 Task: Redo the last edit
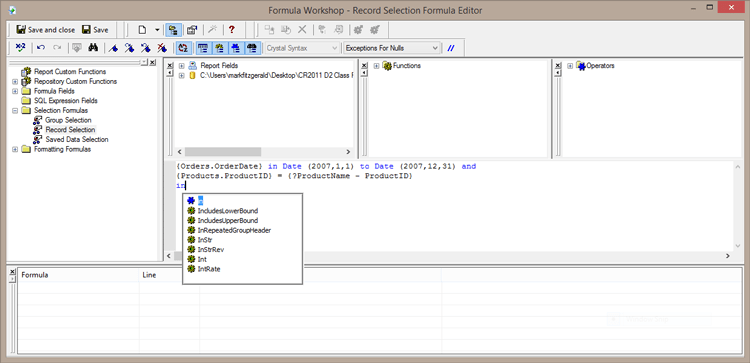57,47
